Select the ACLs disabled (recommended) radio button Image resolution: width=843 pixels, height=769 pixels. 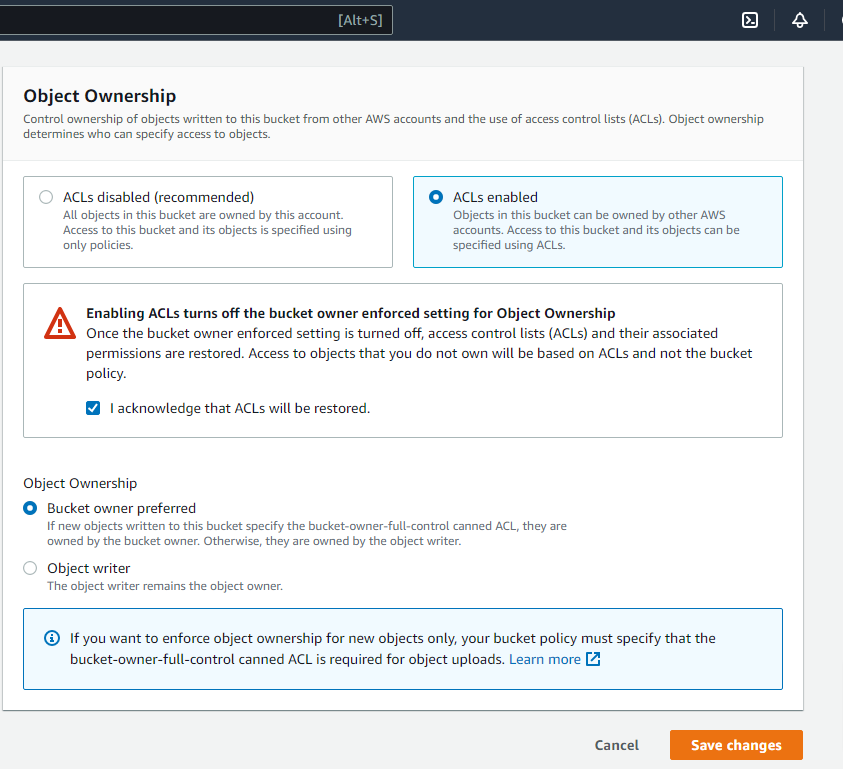[46, 197]
